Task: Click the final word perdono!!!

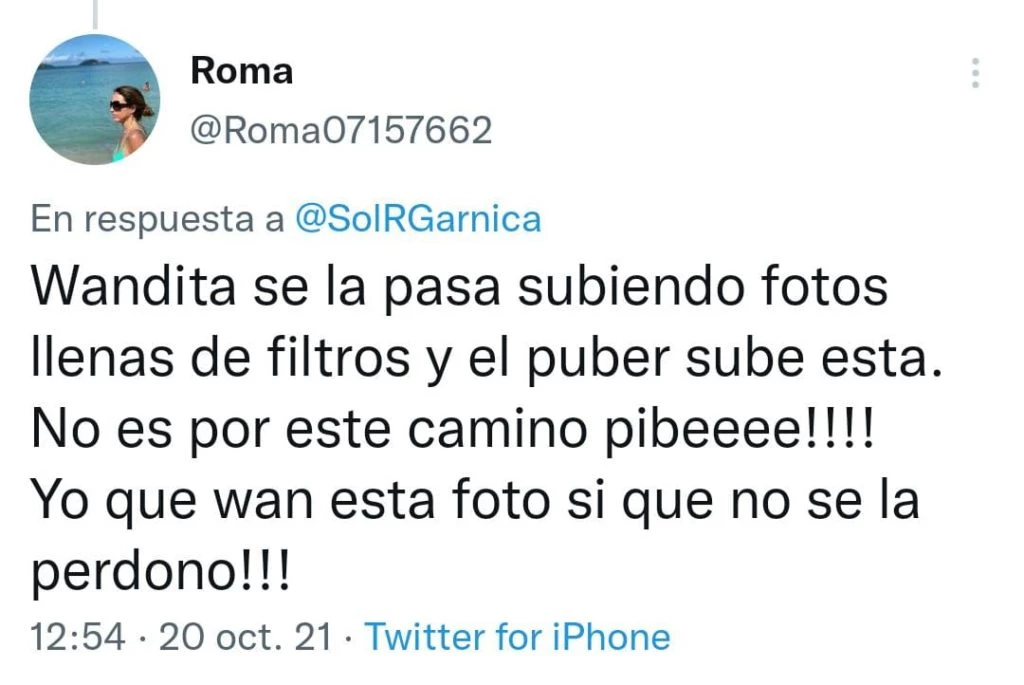Action: click(160, 573)
